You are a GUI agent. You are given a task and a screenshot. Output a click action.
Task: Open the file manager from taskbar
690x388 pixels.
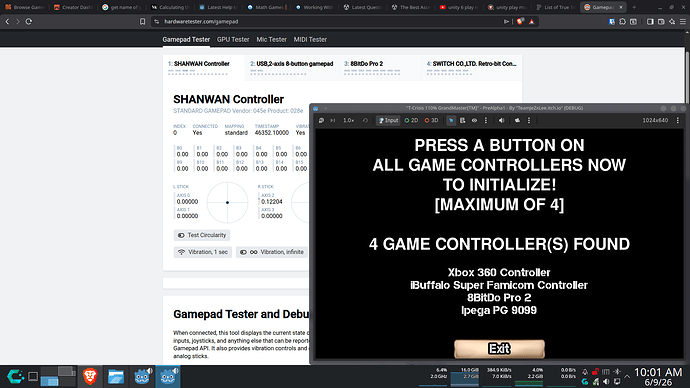(116, 377)
